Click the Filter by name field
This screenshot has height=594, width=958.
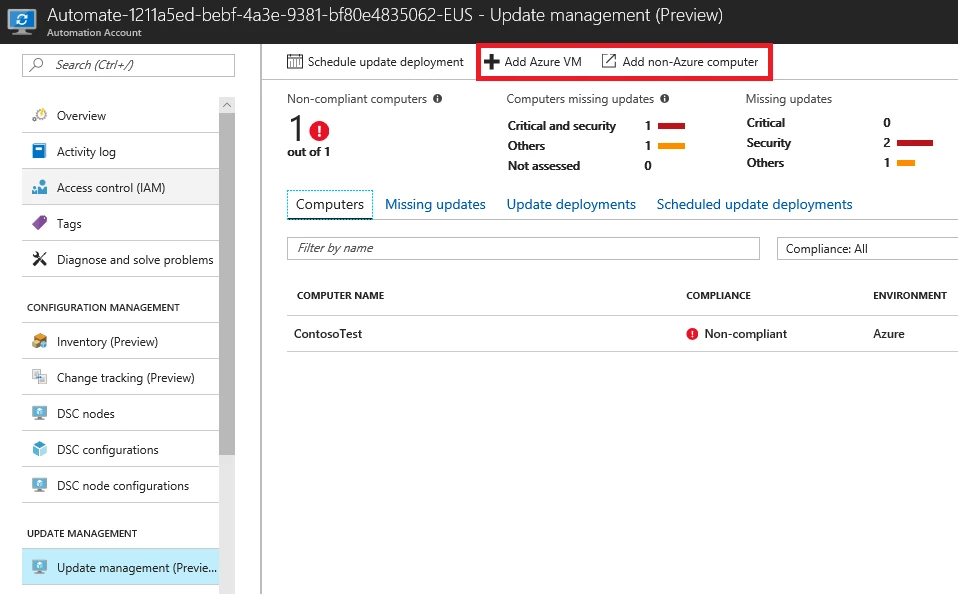pyautogui.click(x=524, y=248)
